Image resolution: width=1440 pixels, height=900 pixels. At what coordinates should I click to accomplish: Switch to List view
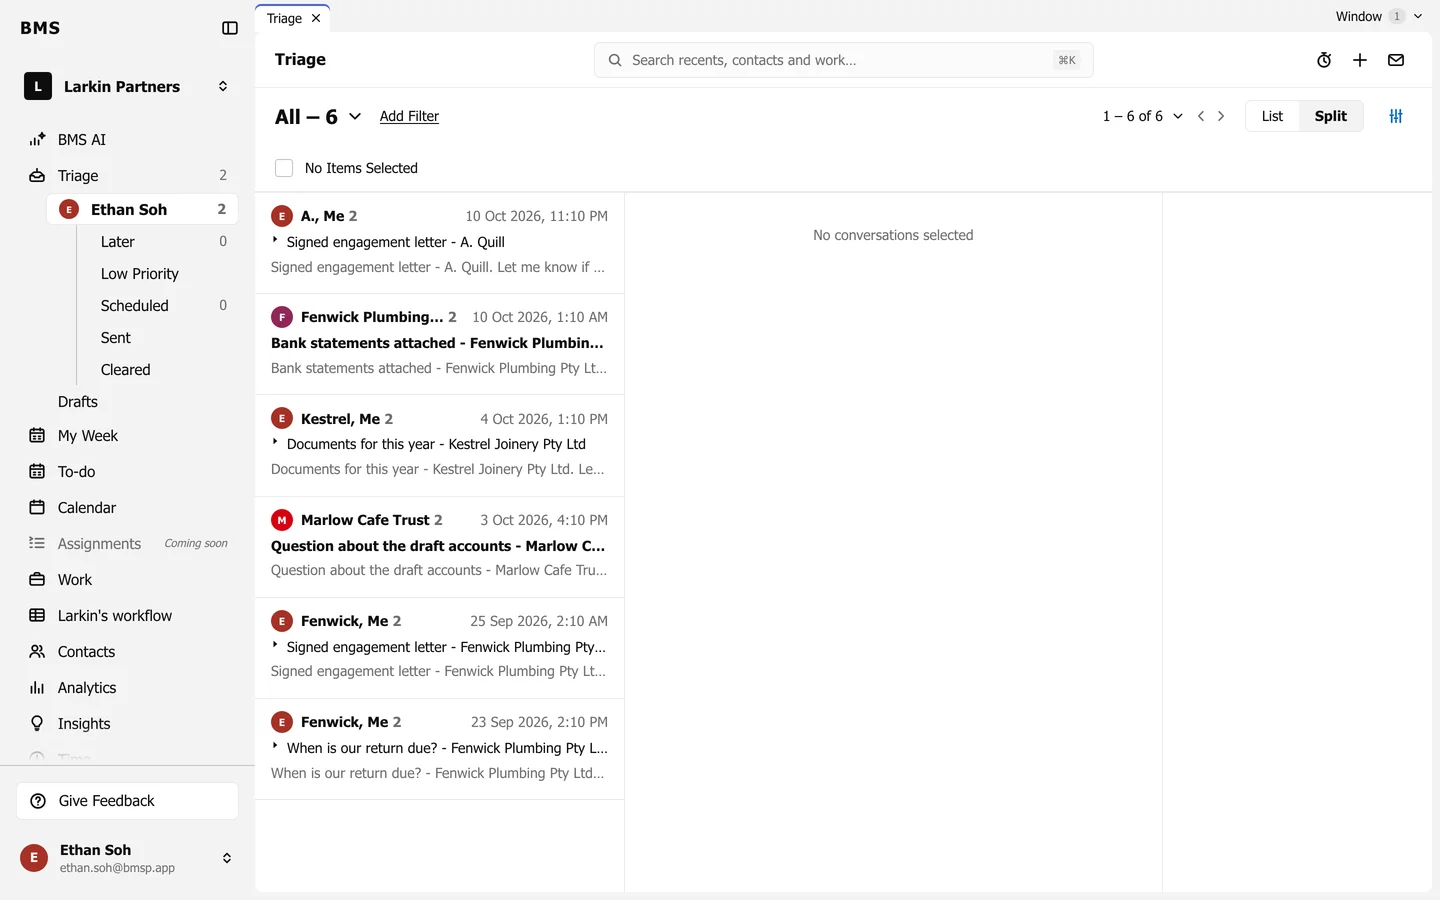coord(1272,116)
